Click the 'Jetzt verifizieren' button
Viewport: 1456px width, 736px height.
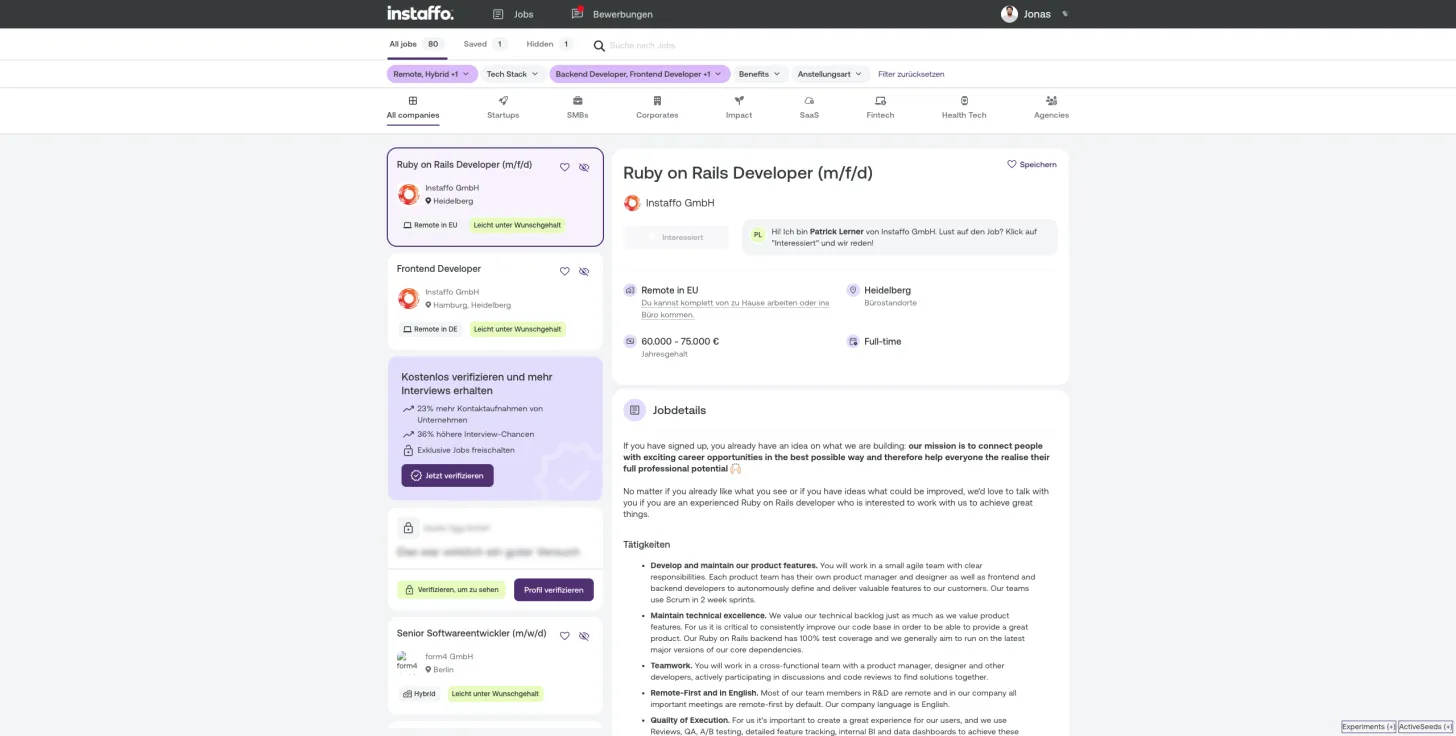(x=447, y=476)
